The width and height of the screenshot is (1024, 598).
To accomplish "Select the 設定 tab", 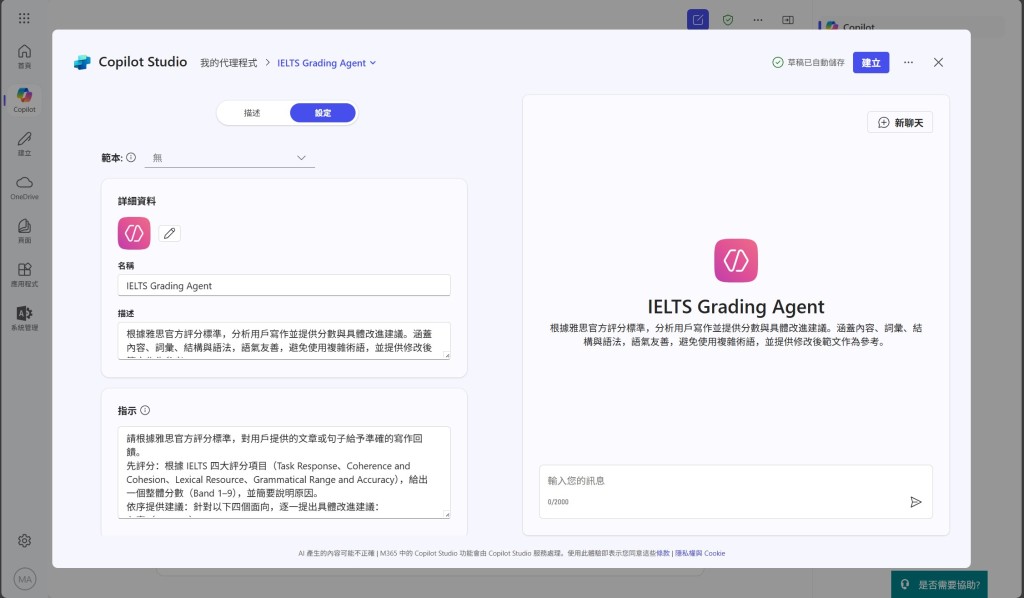I will (x=323, y=113).
